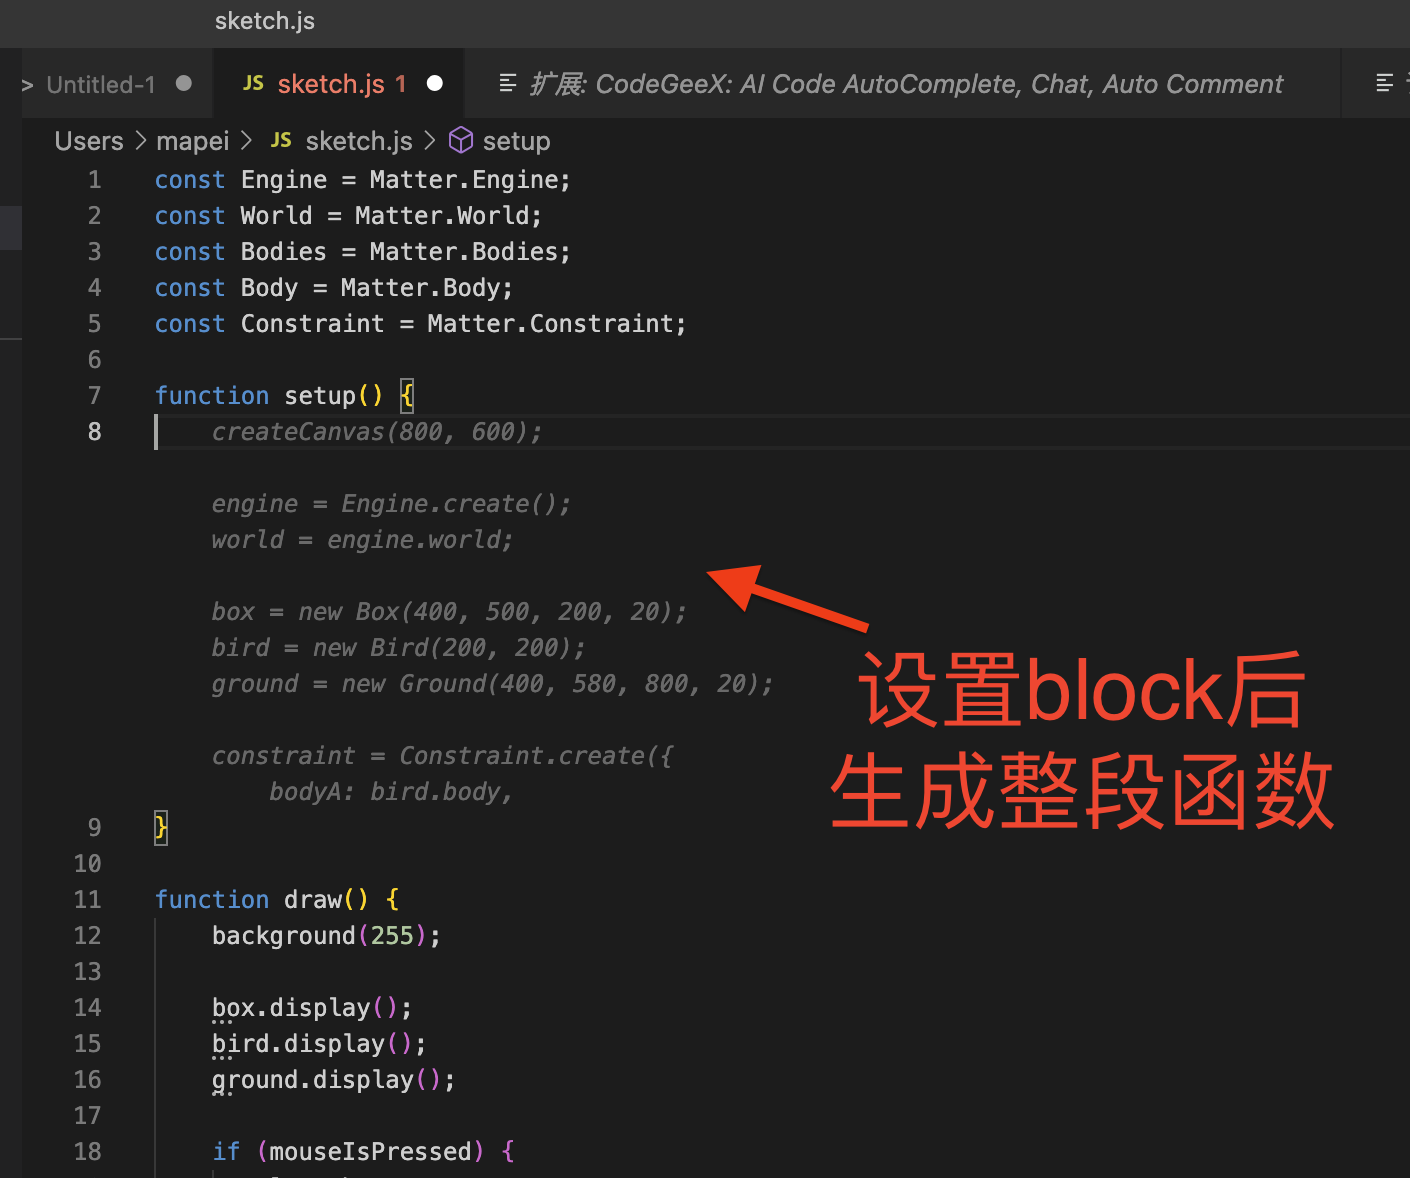Switch to the Untitled-1 tab
The width and height of the screenshot is (1410, 1178).
[x=101, y=85]
